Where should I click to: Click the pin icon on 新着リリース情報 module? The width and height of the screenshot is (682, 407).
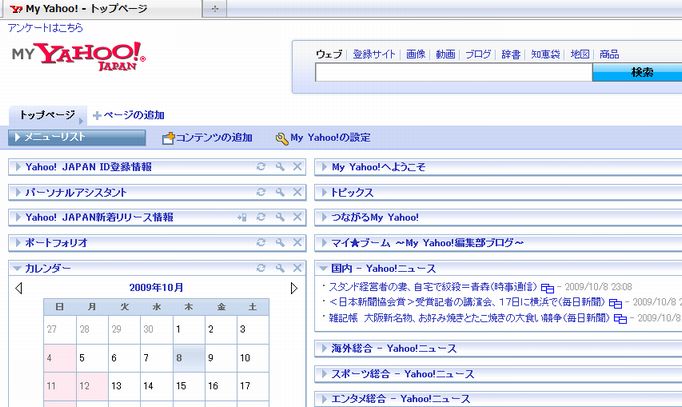pos(242,217)
